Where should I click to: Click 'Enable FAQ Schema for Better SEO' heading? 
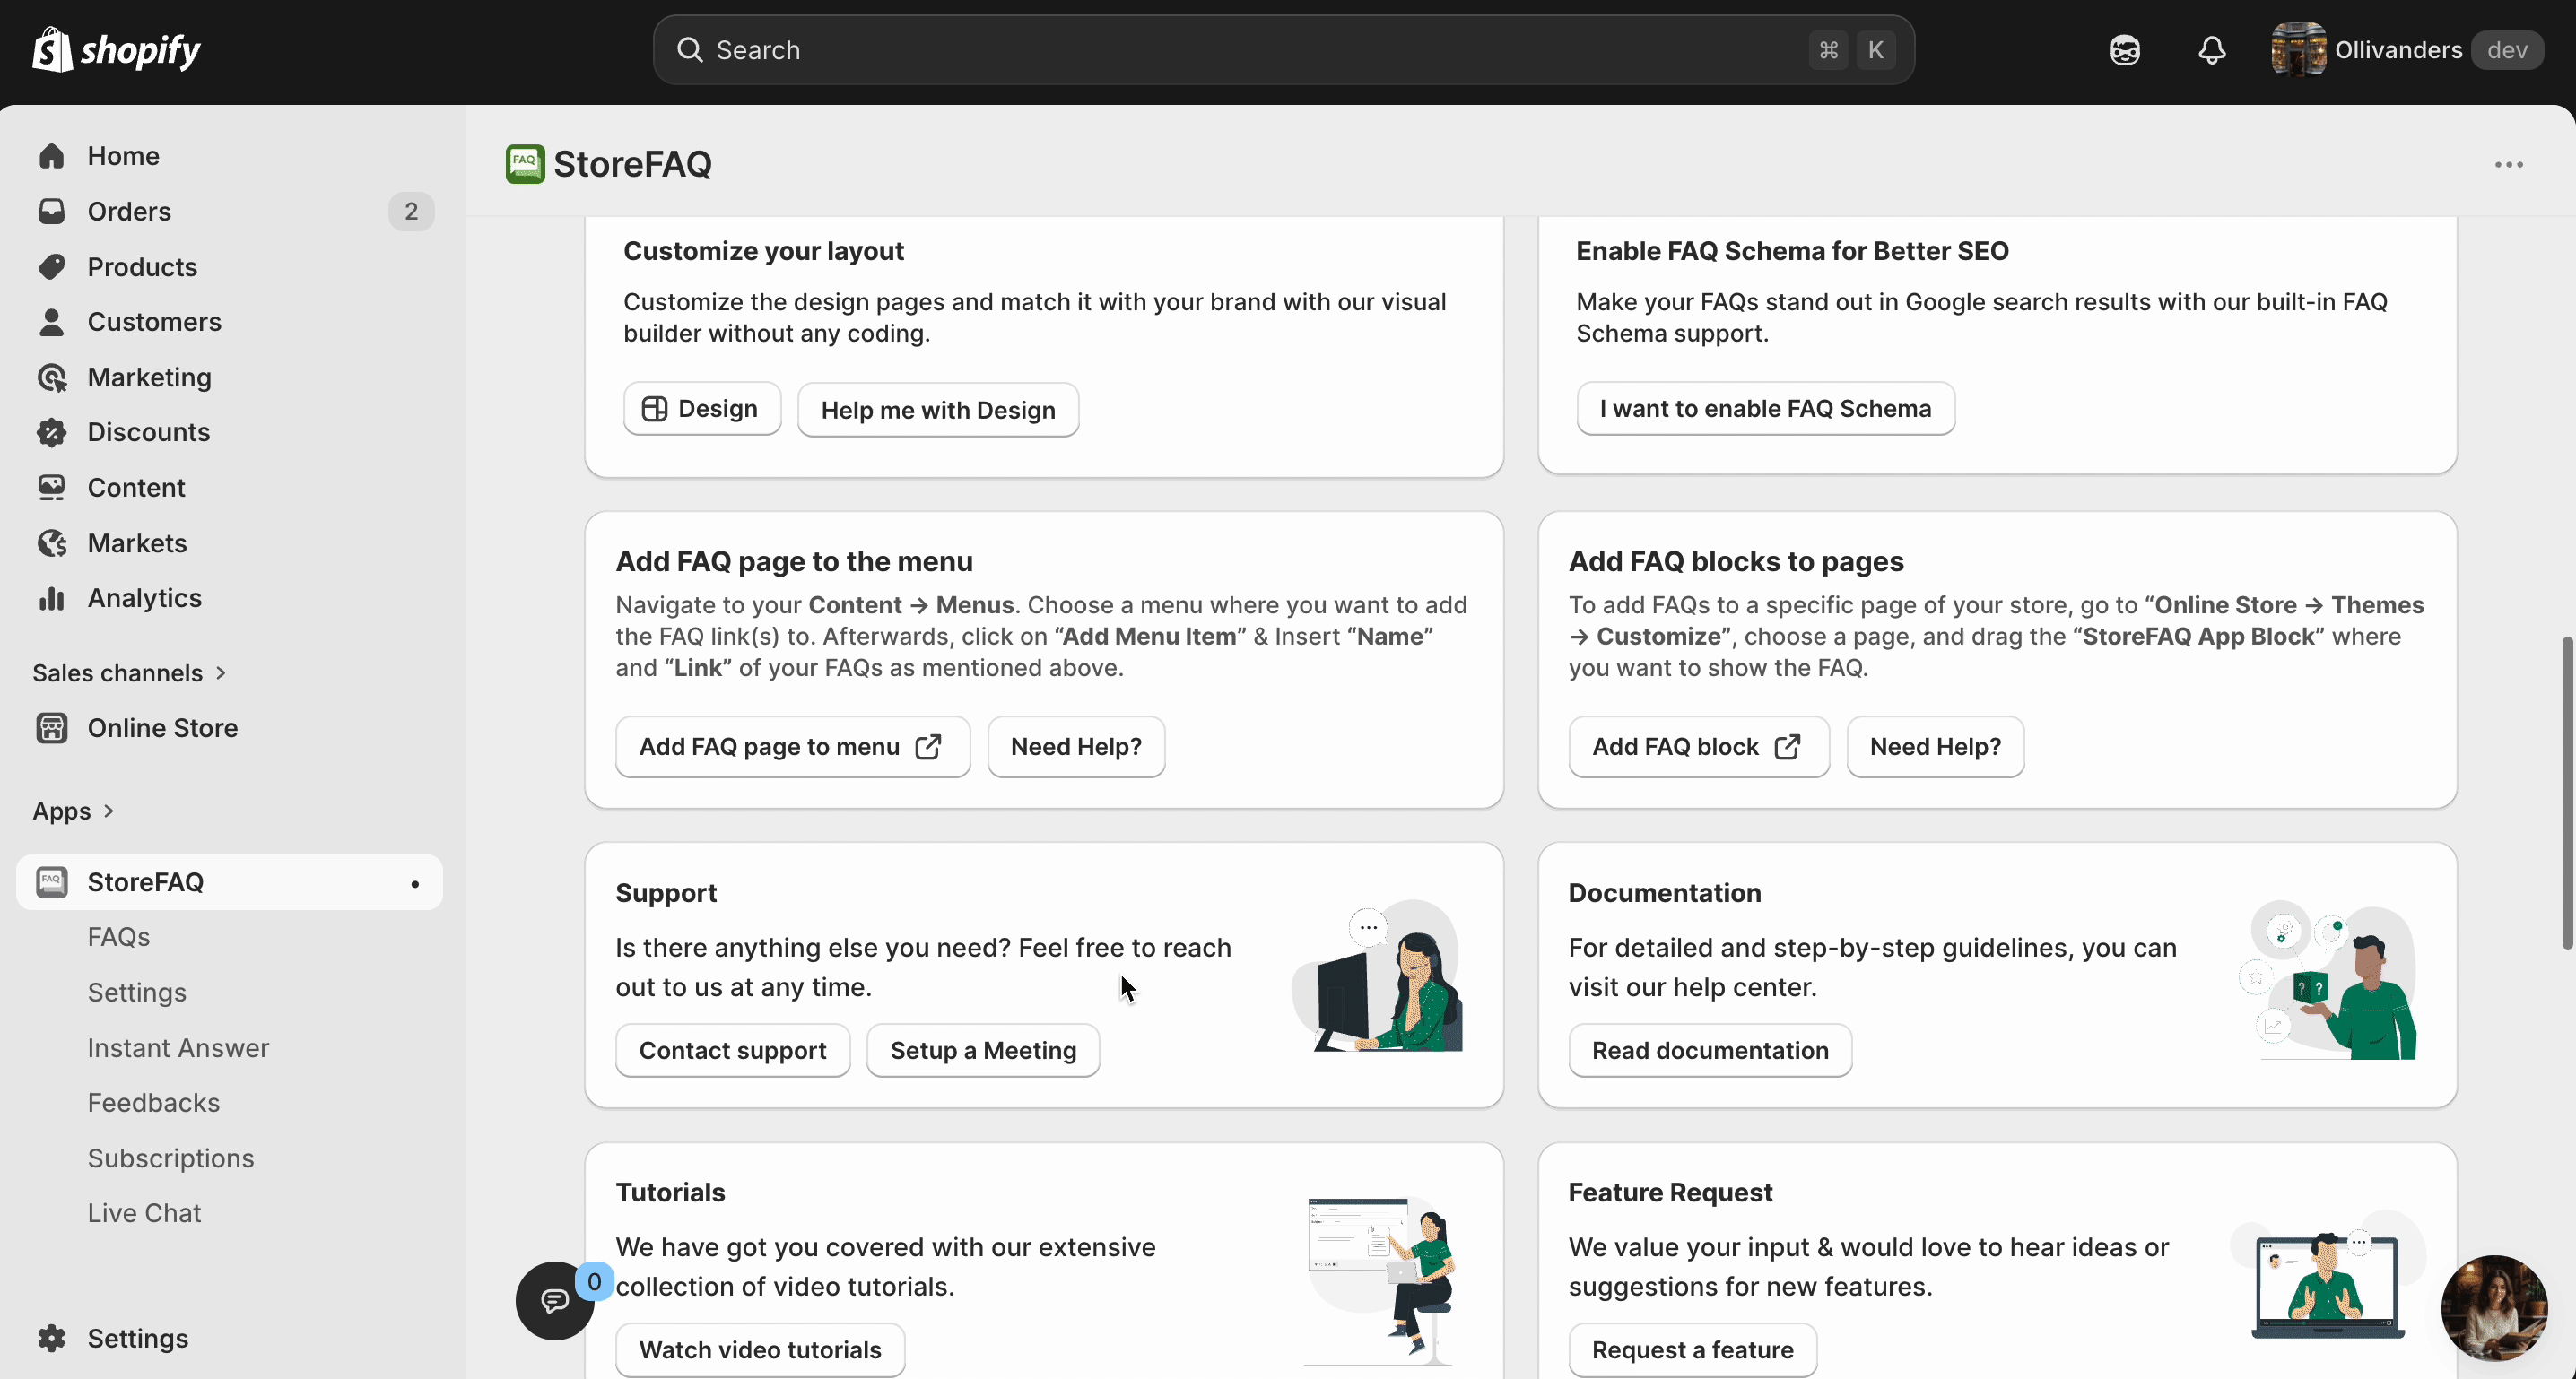click(1792, 251)
